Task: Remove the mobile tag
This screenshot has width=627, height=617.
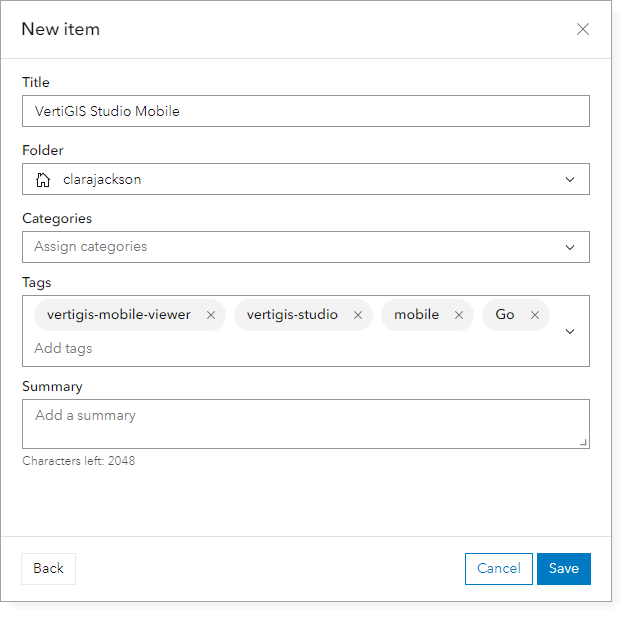Action: coord(459,315)
